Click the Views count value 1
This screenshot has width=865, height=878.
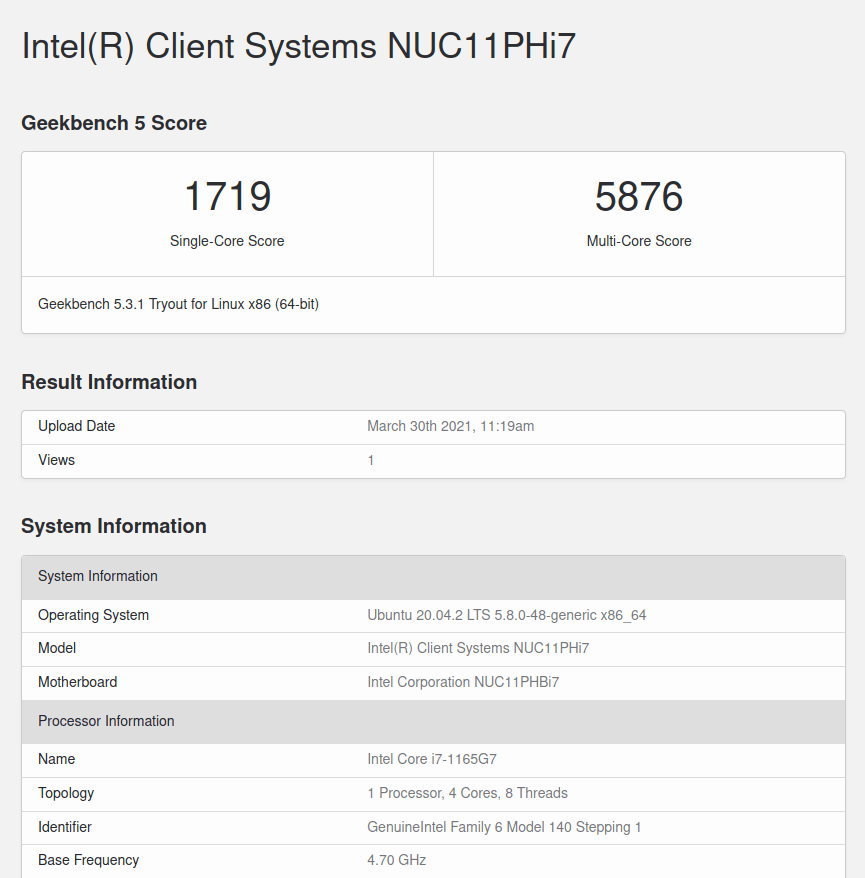point(371,460)
